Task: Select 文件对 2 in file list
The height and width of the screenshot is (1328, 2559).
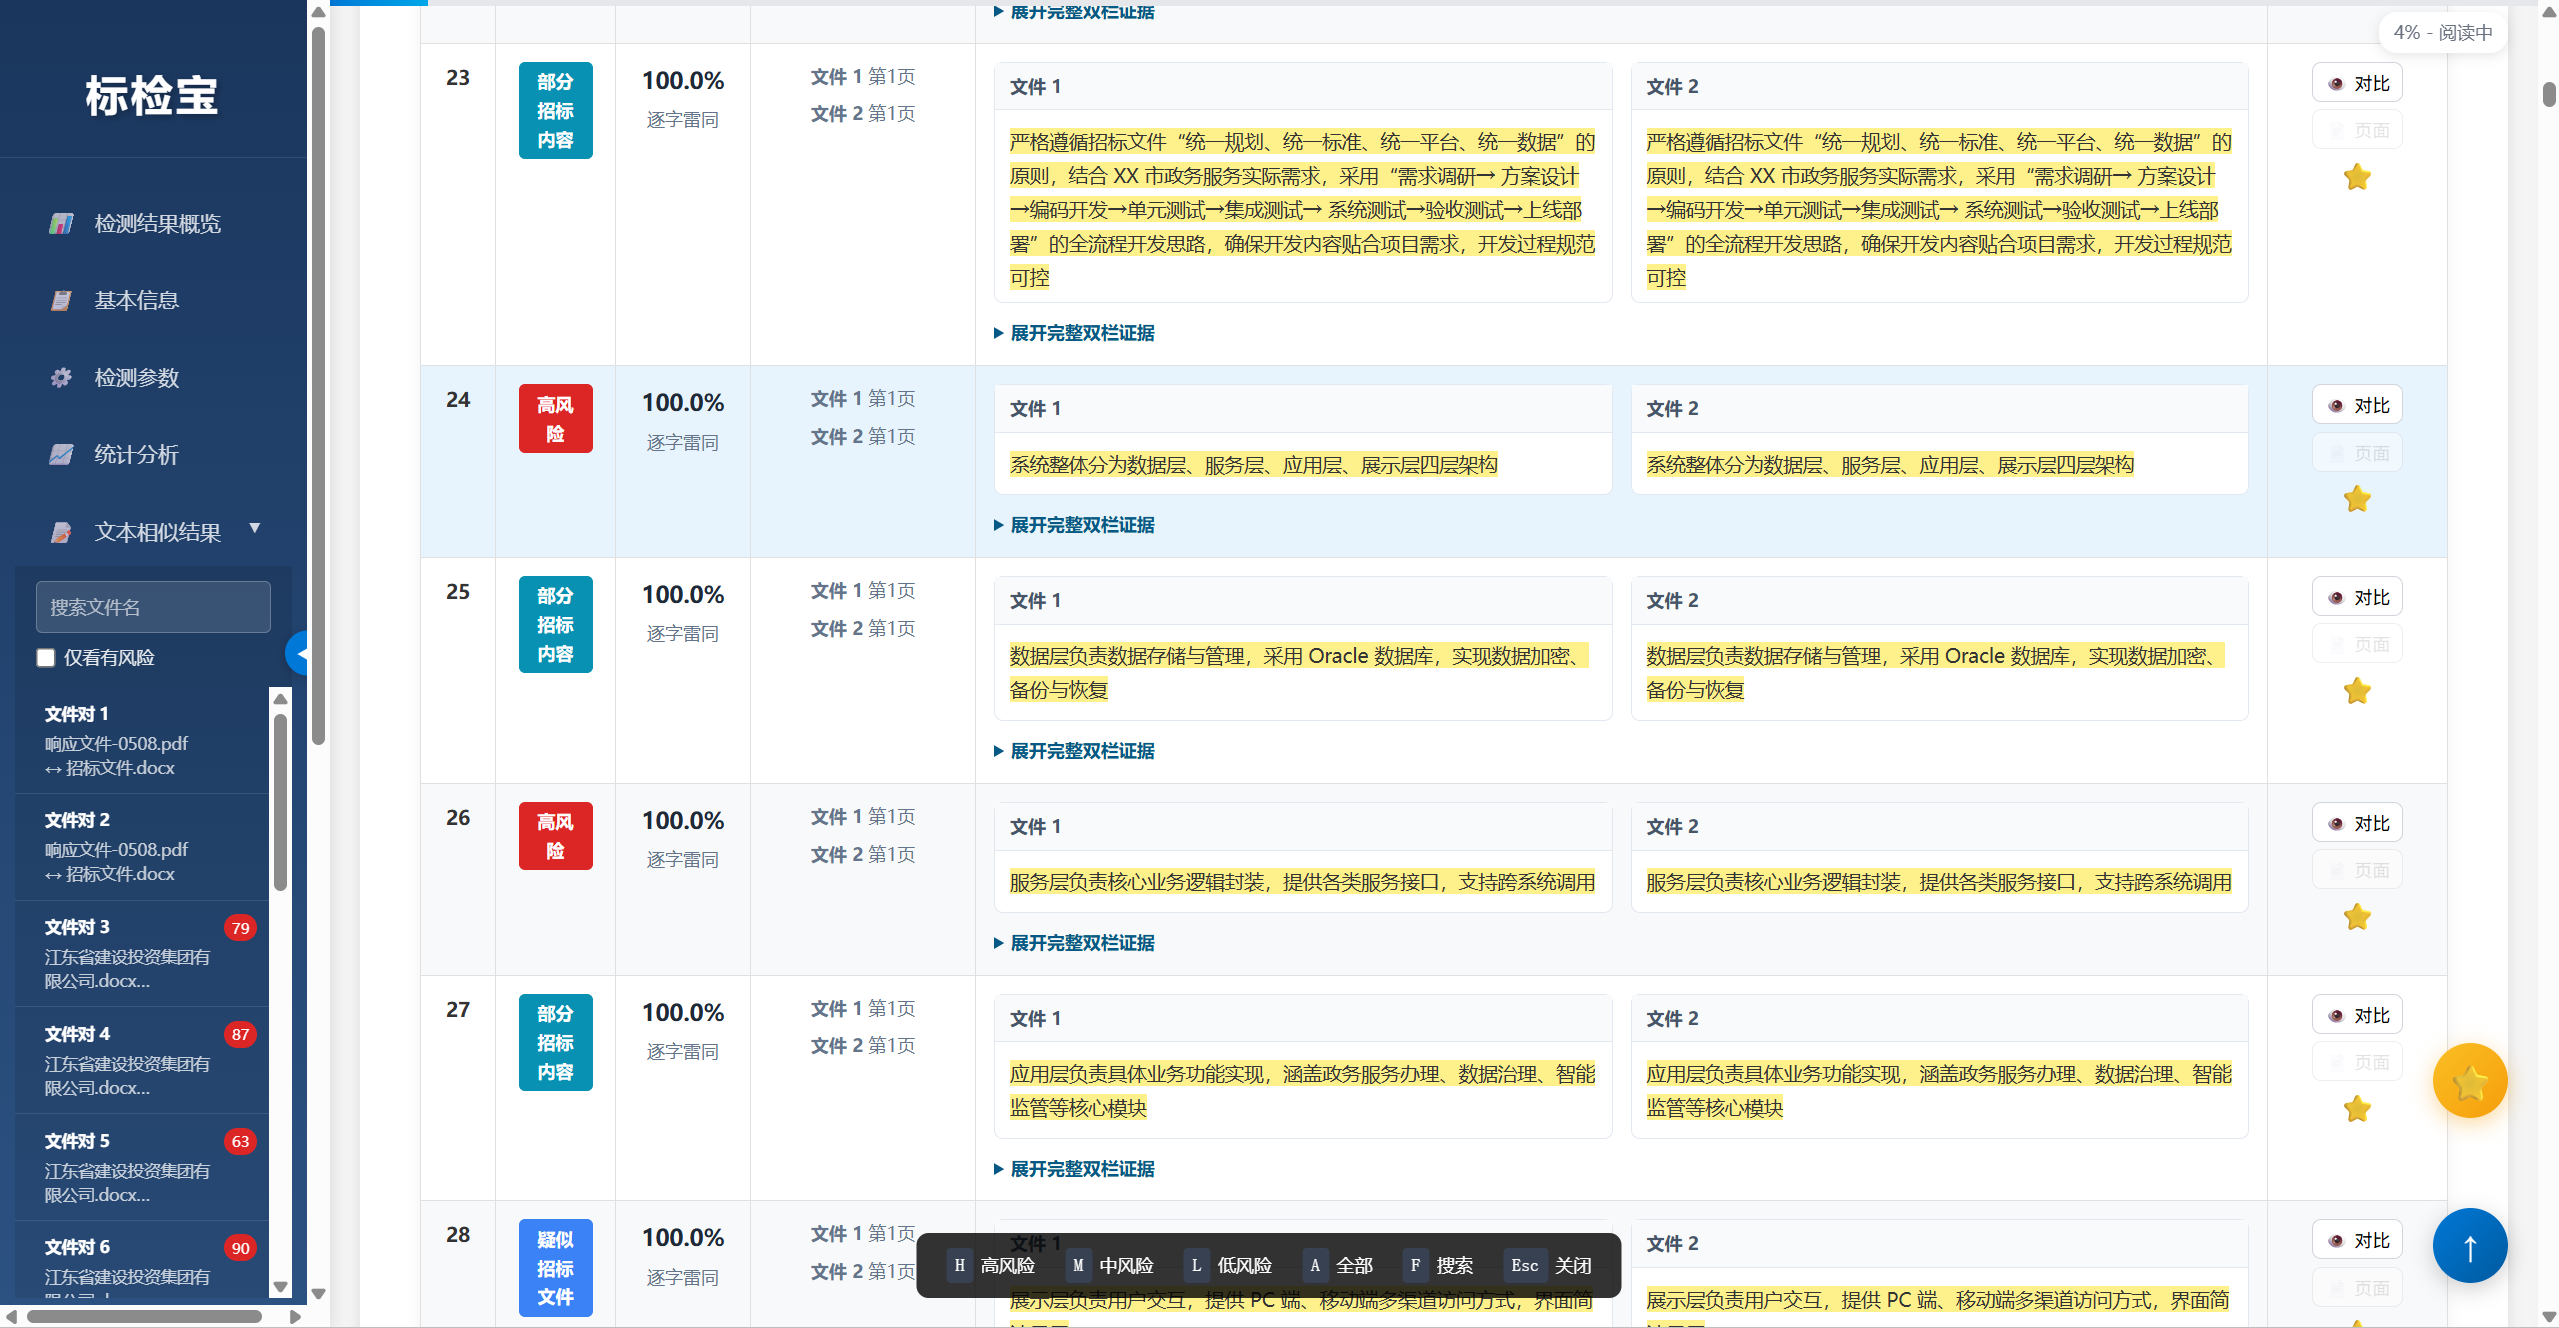Action: click(142, 847)
